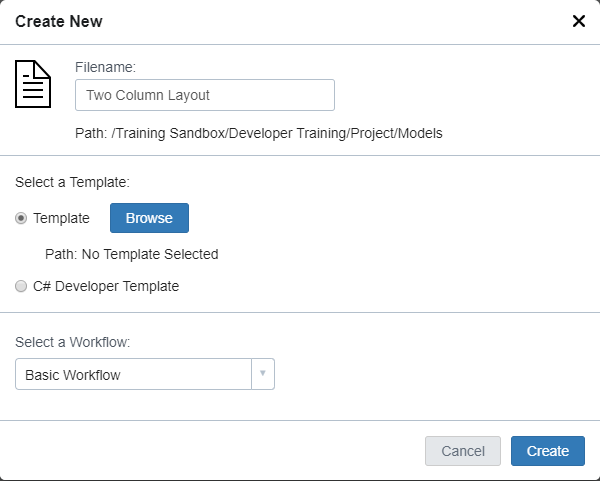
Task: Open the Basic Workflow dropdown
Action: pyautogui.click(x=144, y=375)
